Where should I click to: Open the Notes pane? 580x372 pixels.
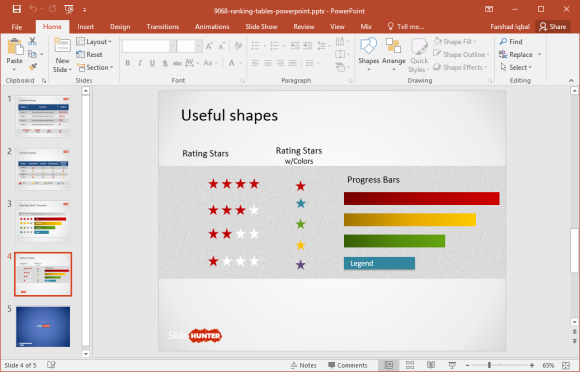[x=303, y=365]
